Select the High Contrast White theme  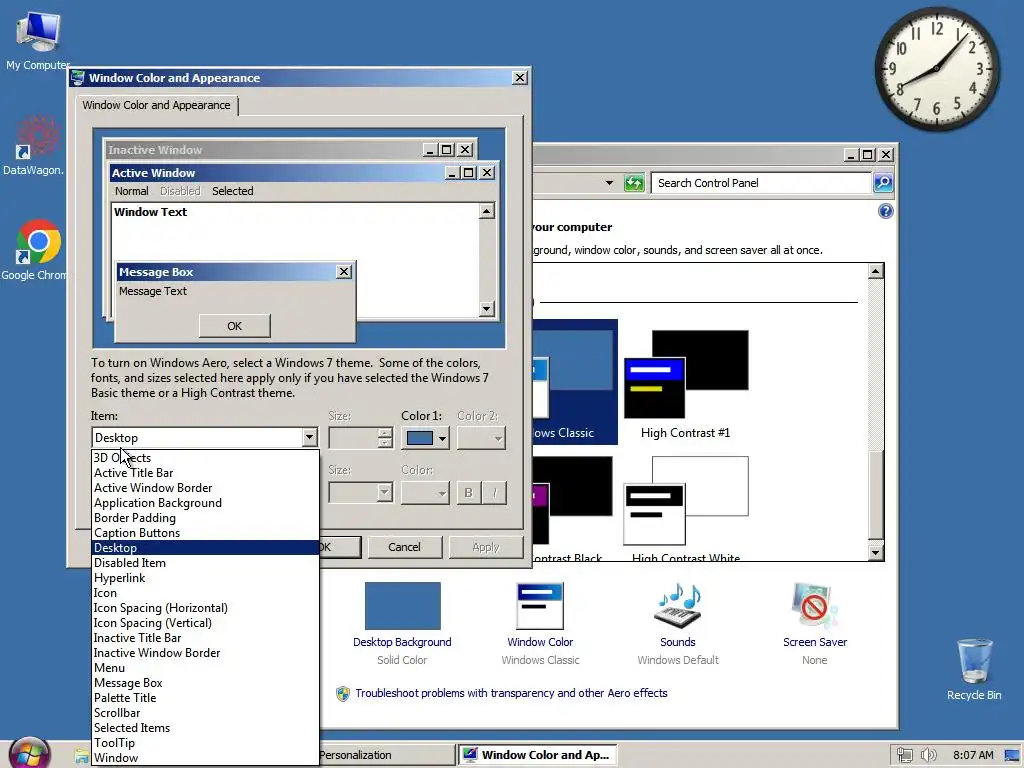coord(686,508)
